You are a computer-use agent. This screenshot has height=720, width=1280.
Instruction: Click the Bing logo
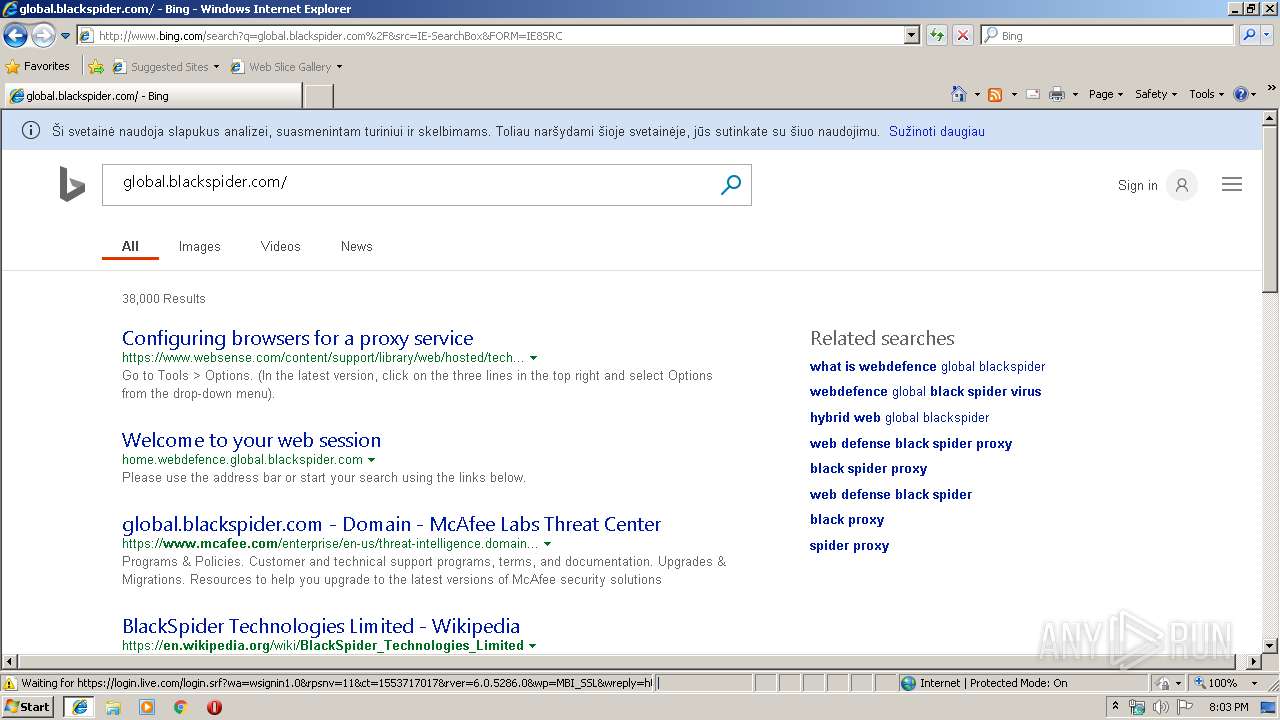tap(72, 185)
